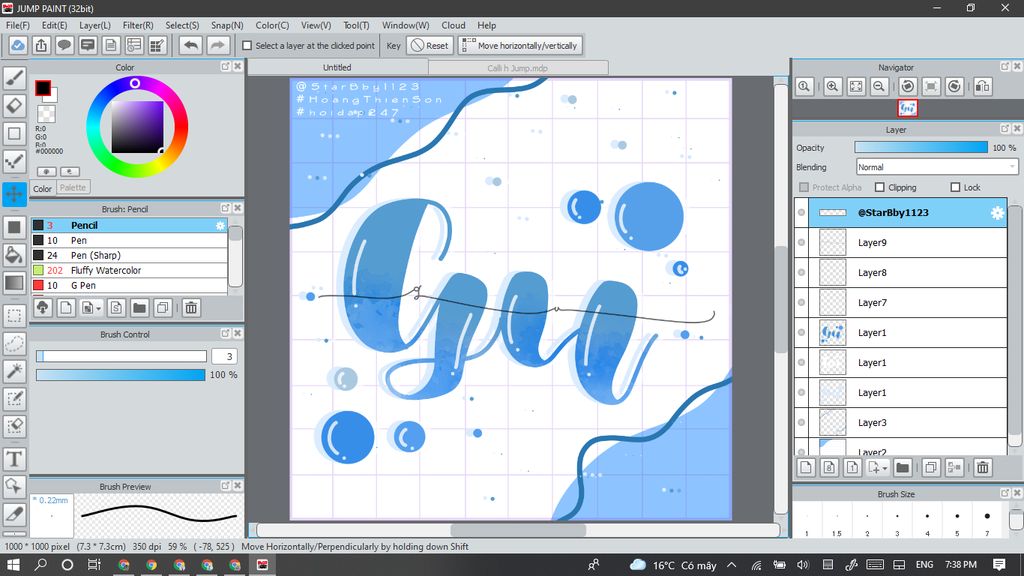Screen dimensions: 1024x576
Task: Open Windows Start menu
Action: coord(13,565)
